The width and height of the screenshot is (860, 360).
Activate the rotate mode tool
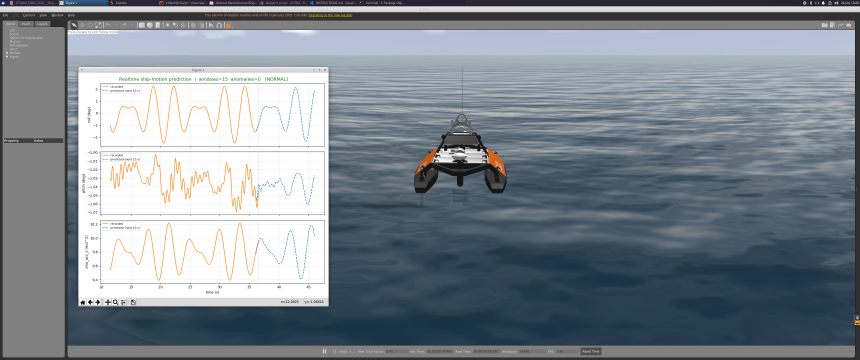(90, 25)
